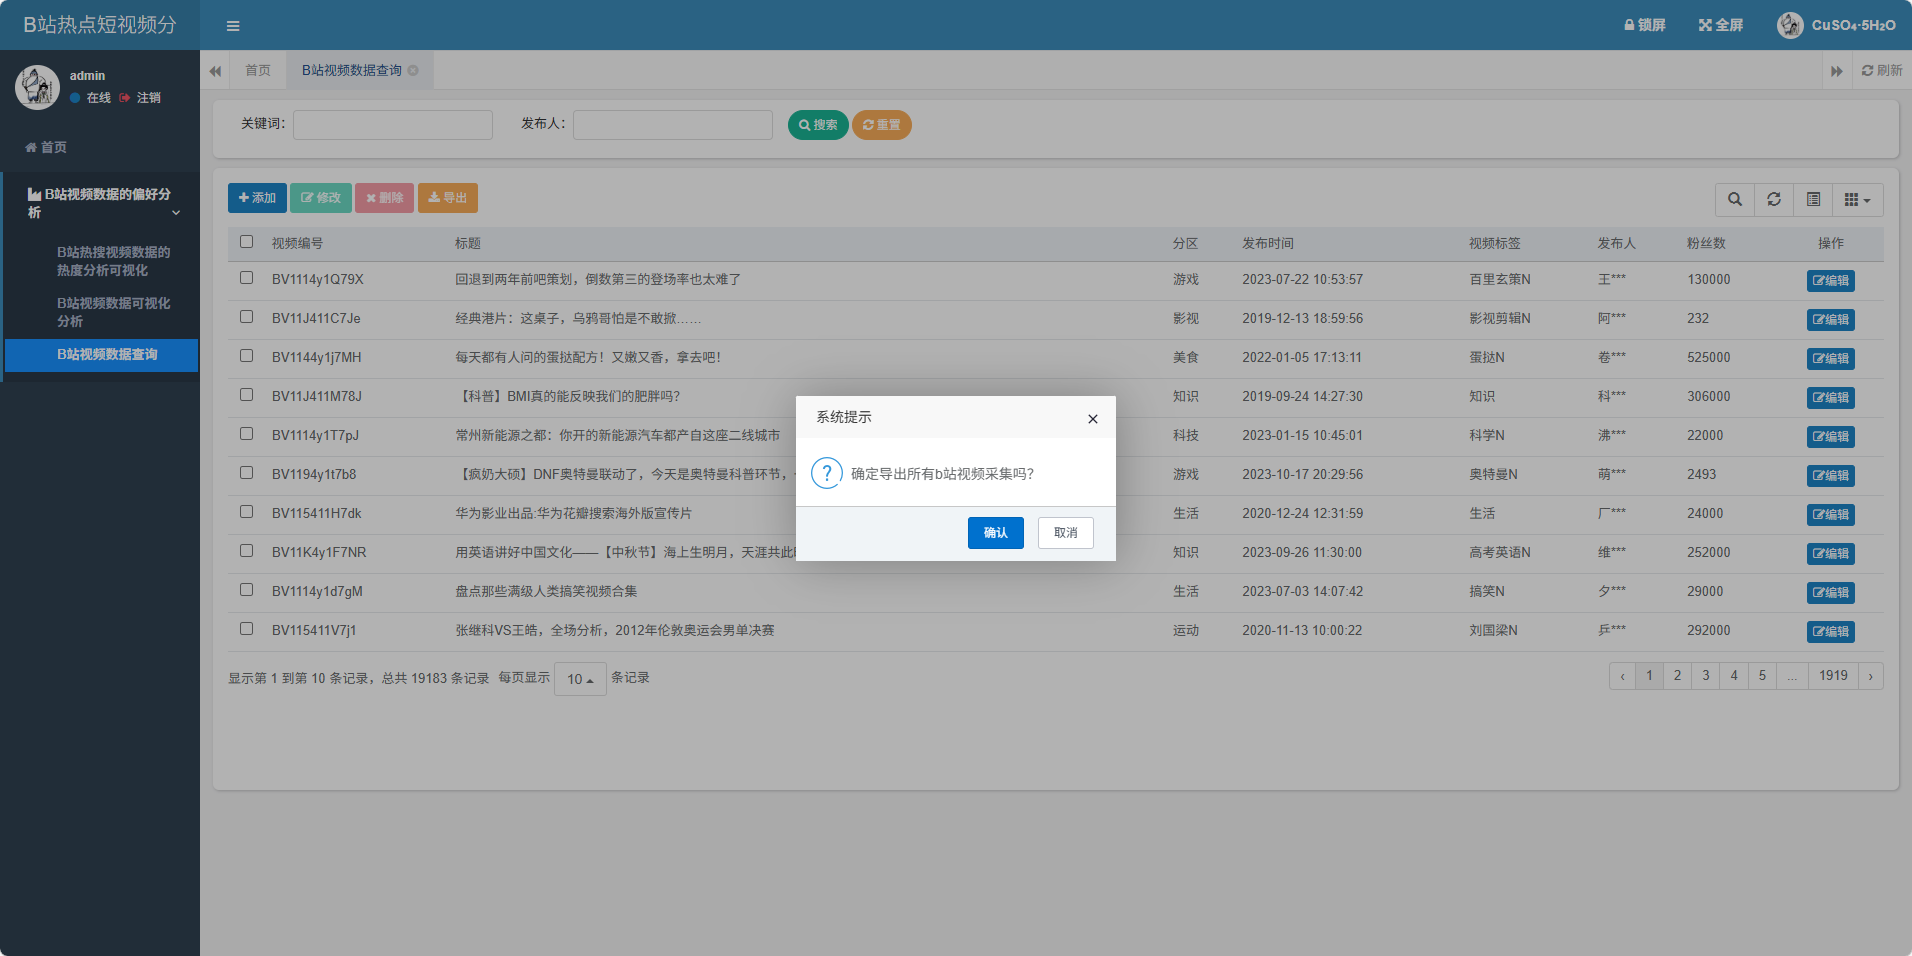Check the row for BV1114y1Q79X
The height and width of the screenshot is (956, 1912).
pos(247,278)
